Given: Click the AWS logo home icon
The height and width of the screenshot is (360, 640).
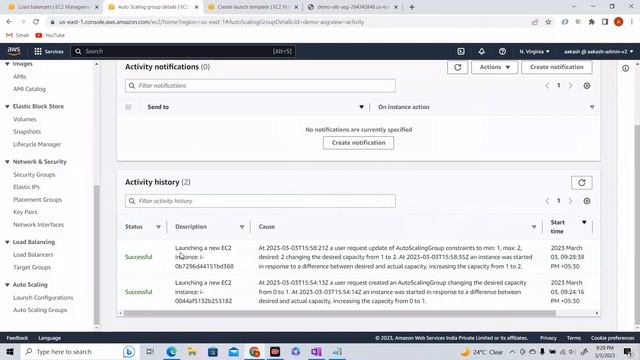Looking at the screenshot, I should (14, 51).
